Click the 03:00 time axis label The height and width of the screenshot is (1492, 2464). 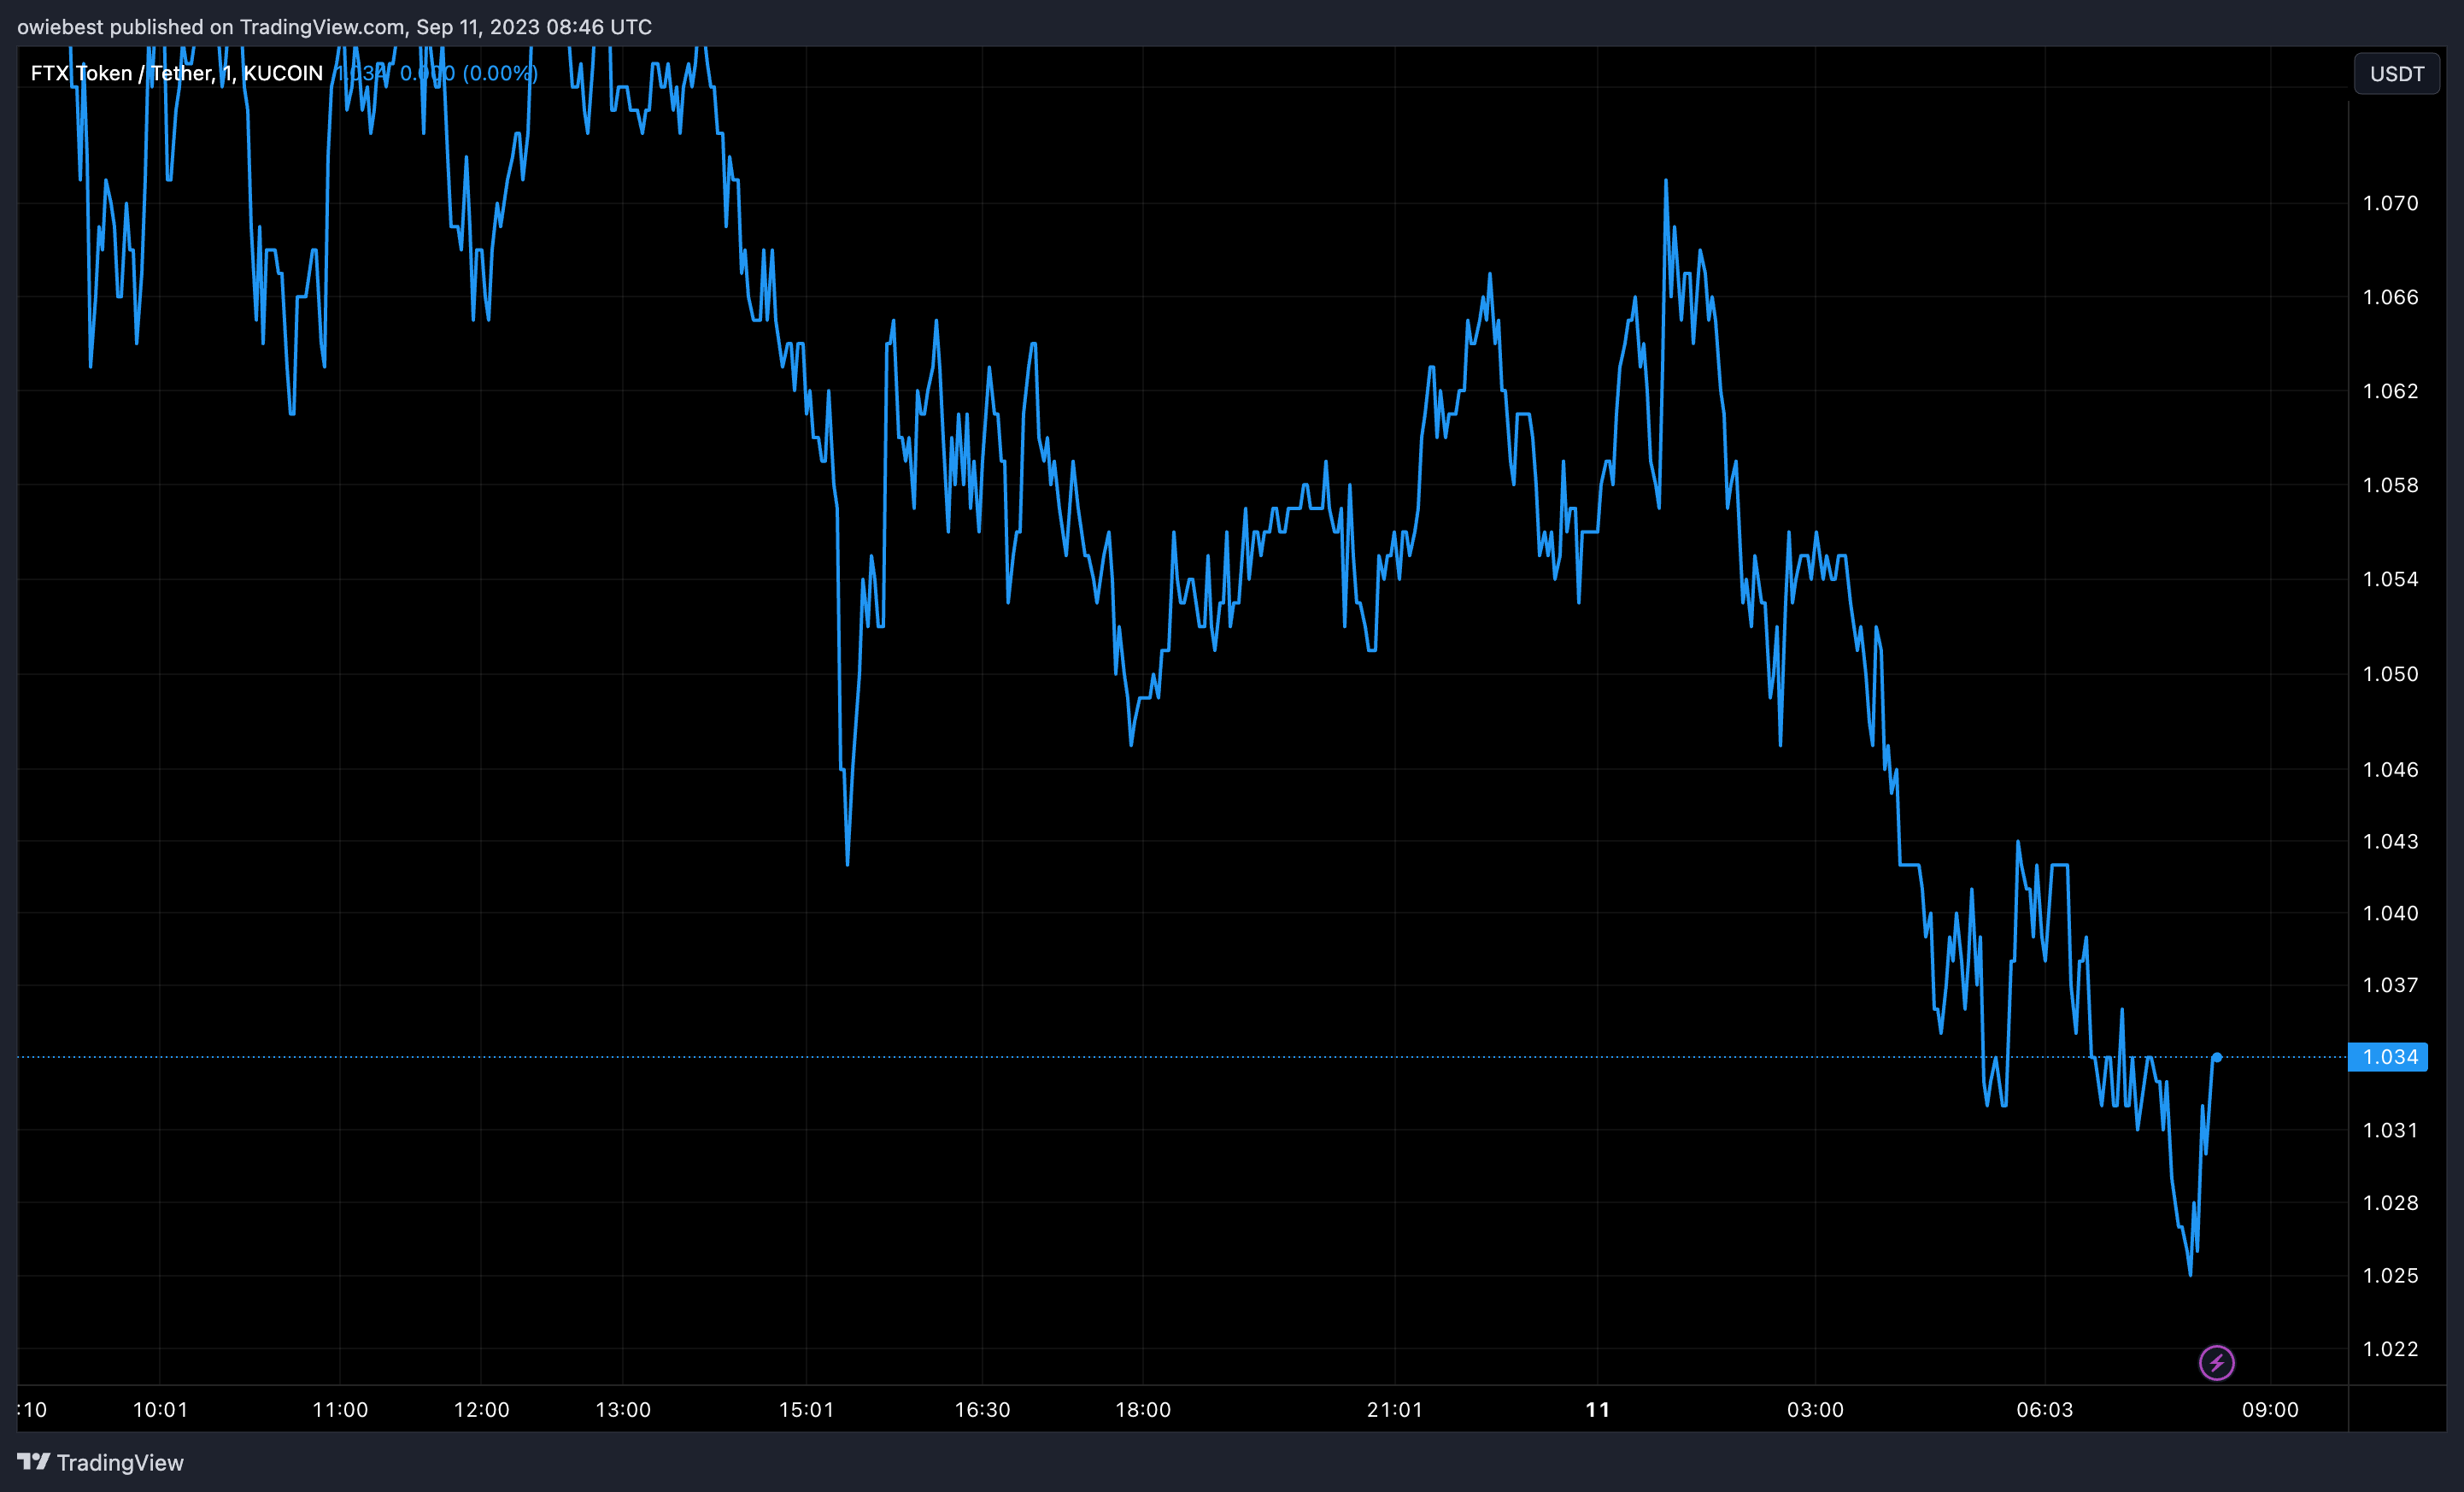1815,1410
